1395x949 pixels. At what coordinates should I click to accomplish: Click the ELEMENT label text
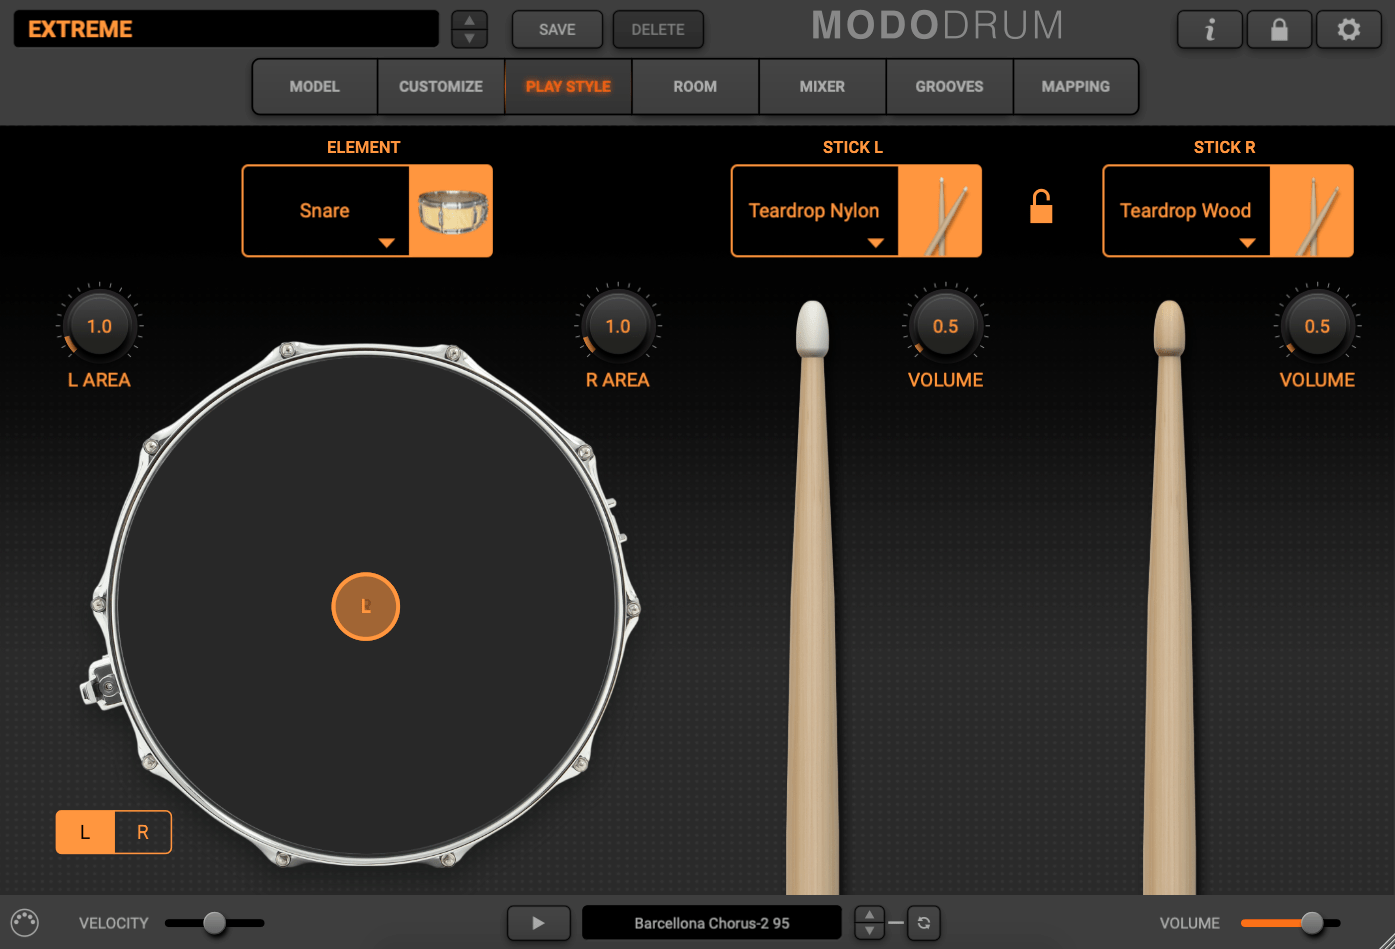point(364,147)
